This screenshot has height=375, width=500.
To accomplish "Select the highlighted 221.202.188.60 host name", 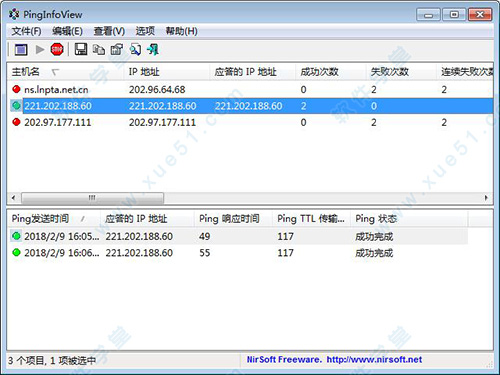I will (58, 106).
